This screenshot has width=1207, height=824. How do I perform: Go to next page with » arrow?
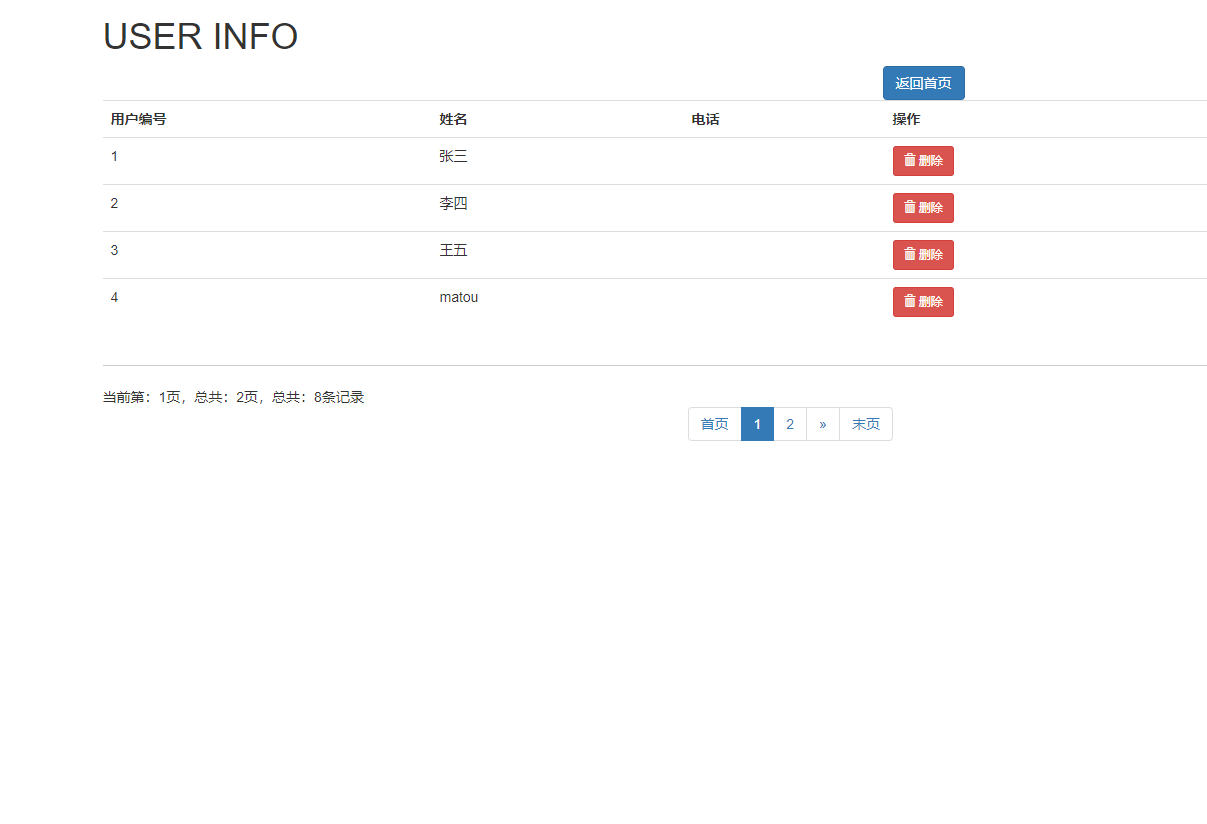point(823,424)
